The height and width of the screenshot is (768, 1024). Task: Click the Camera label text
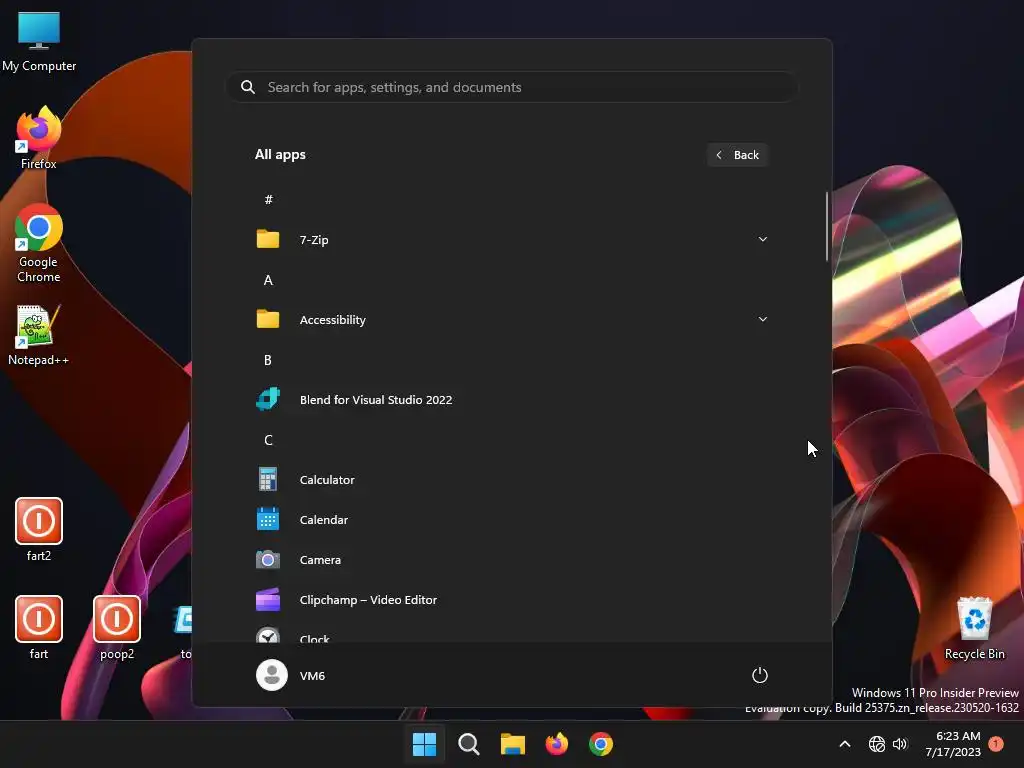pyautogui.click(x=320, y=560)
